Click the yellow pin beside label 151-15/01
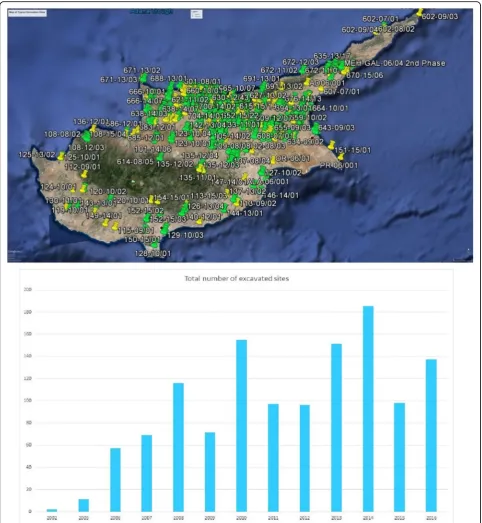 click(331, 145)
